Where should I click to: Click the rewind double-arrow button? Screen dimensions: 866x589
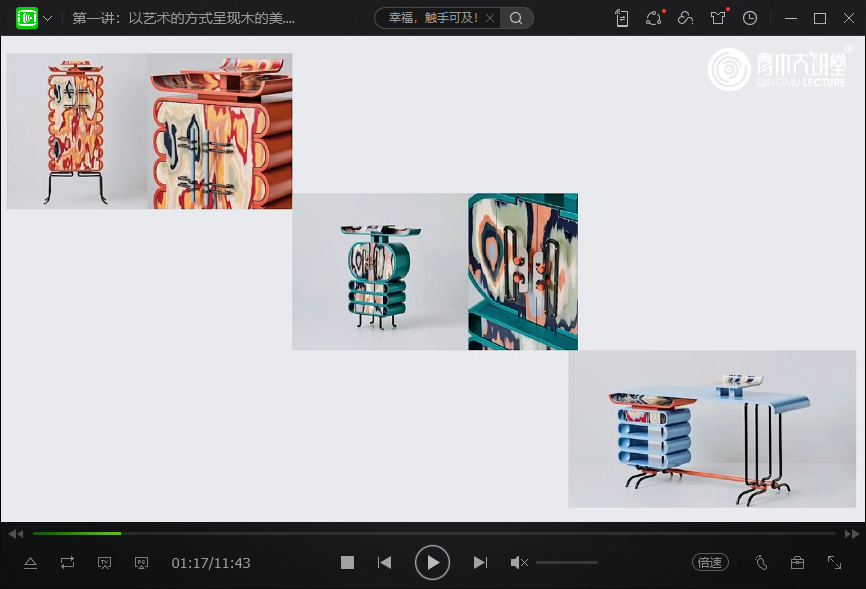click(x=15, y=534)
